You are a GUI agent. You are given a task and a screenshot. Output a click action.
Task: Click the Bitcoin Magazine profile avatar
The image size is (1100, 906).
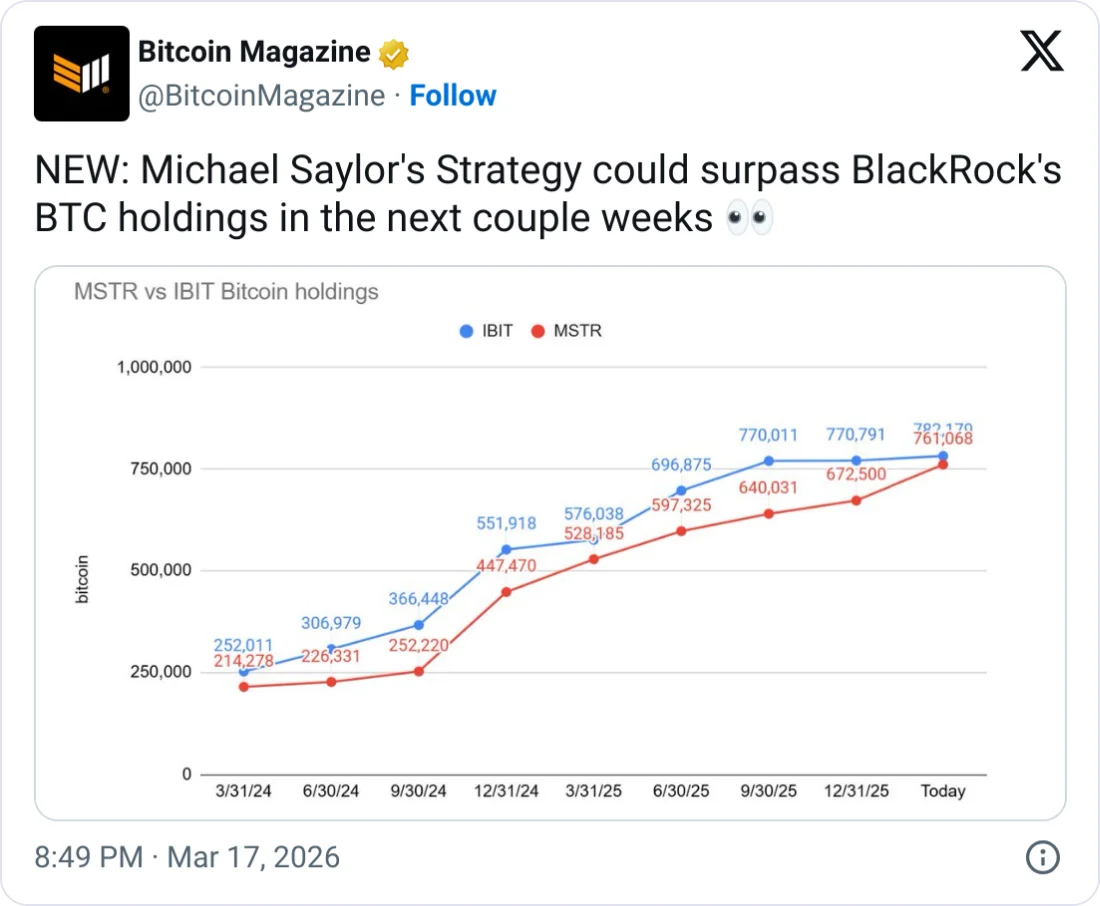coord(82,74)
